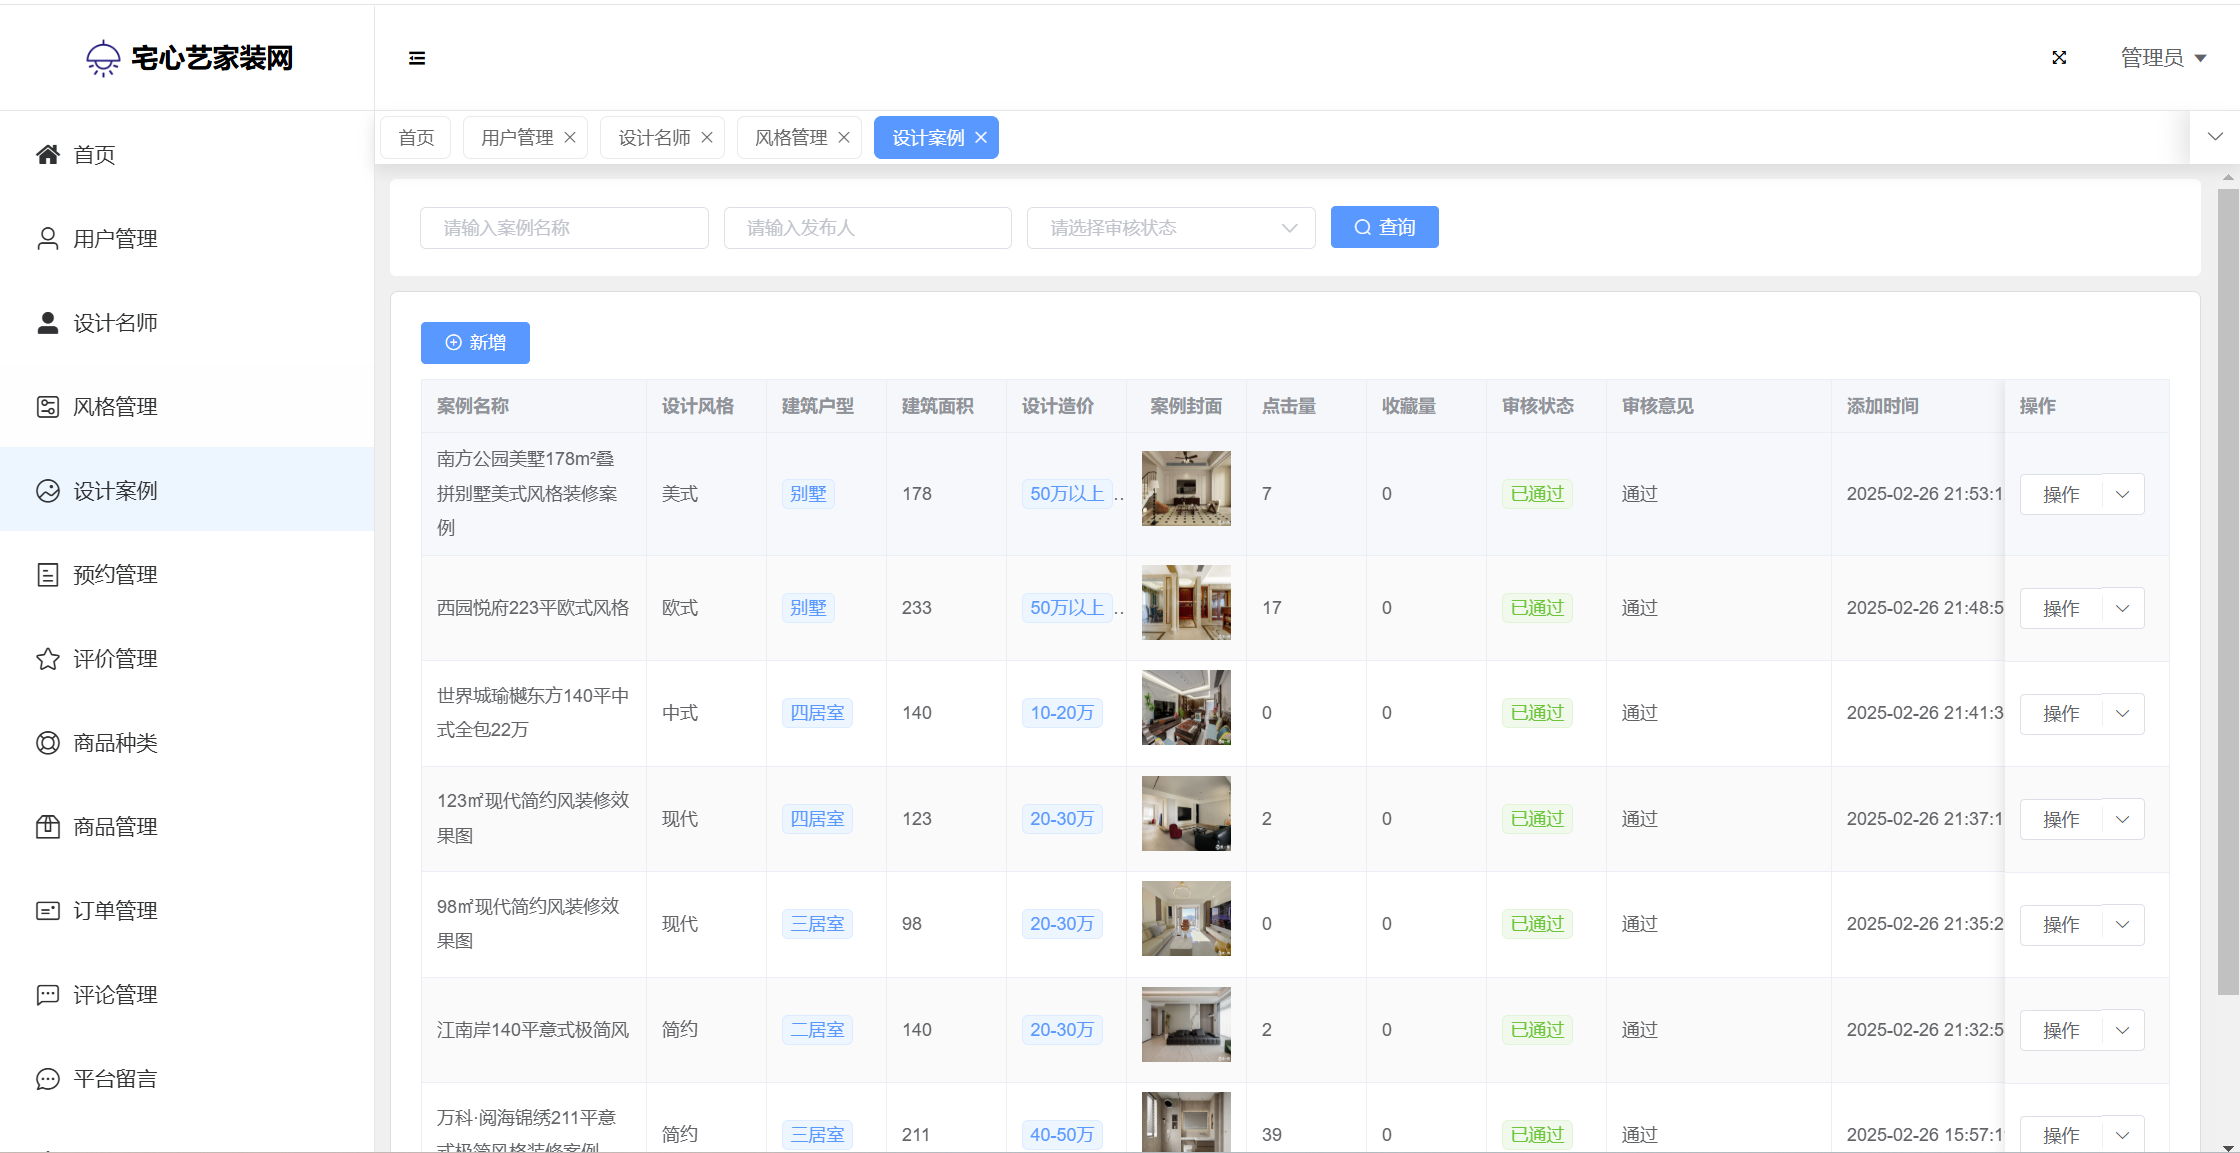Click the 查询 search button

click(1384, 227)
